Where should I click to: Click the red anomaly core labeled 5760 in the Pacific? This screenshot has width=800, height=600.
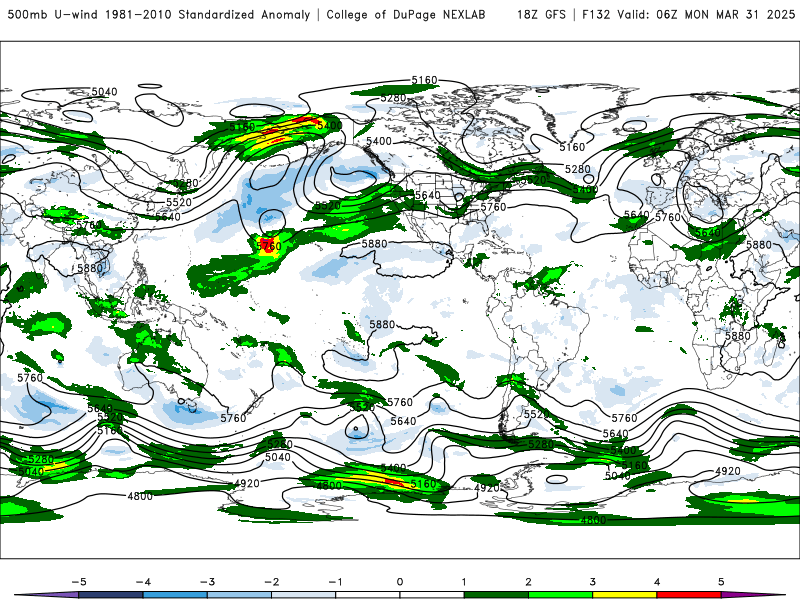[x=267, y=244]
